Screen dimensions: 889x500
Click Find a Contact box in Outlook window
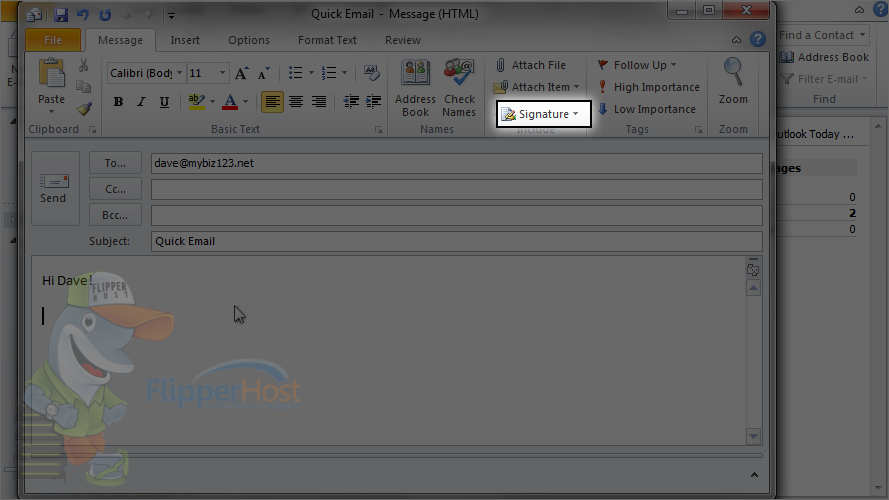[823, 35]
